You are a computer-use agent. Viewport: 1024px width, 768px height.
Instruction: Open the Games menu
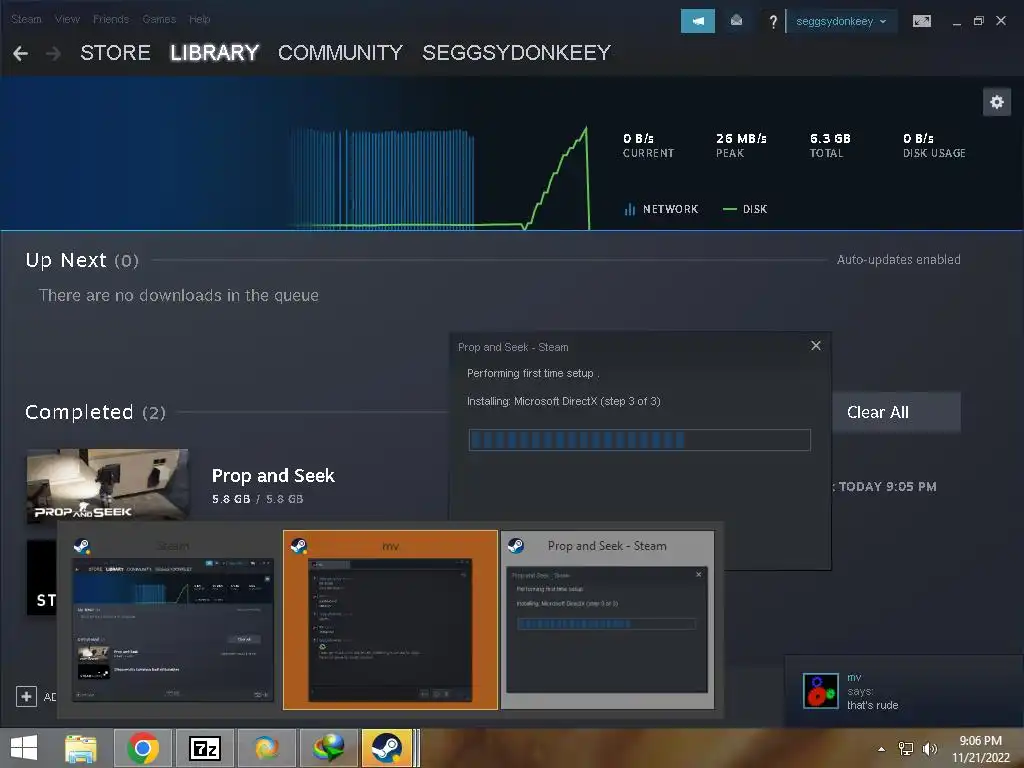pos(159,19)
